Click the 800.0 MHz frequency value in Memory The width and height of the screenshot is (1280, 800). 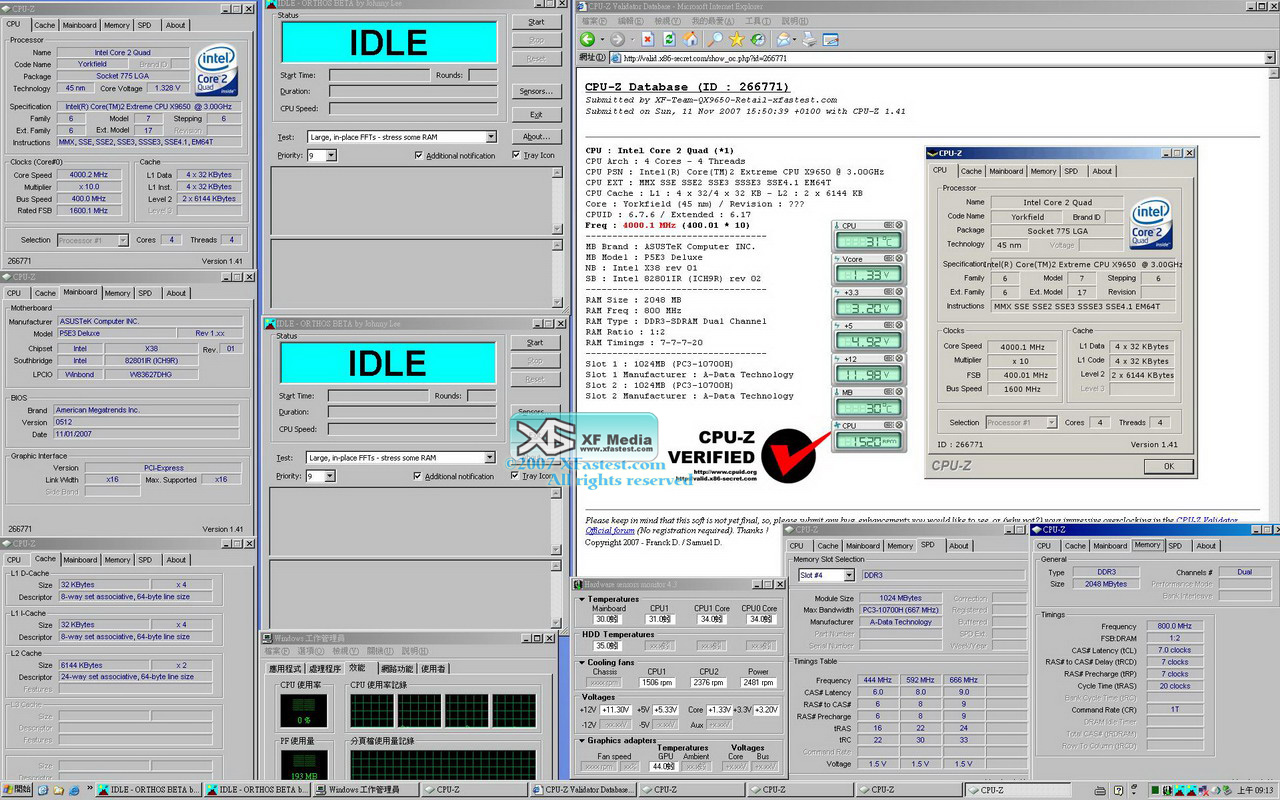pyautogui.click(x=1174, y=626)
